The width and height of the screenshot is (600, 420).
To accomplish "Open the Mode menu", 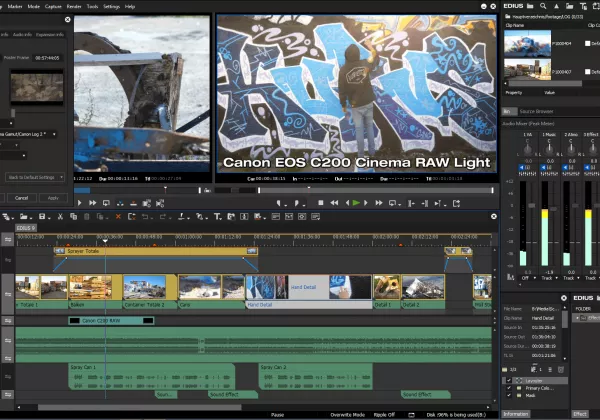I will 34,7.
